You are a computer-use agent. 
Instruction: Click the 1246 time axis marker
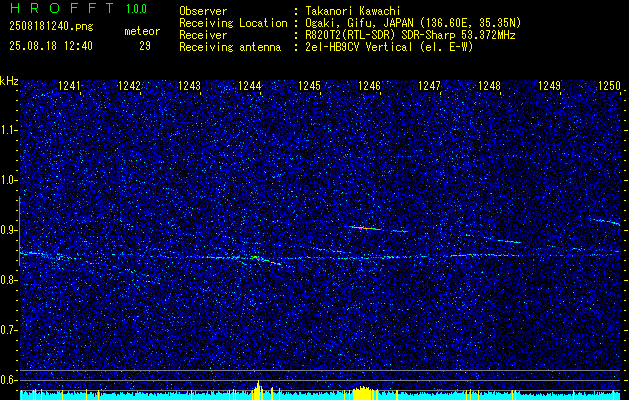click(369, 86)
